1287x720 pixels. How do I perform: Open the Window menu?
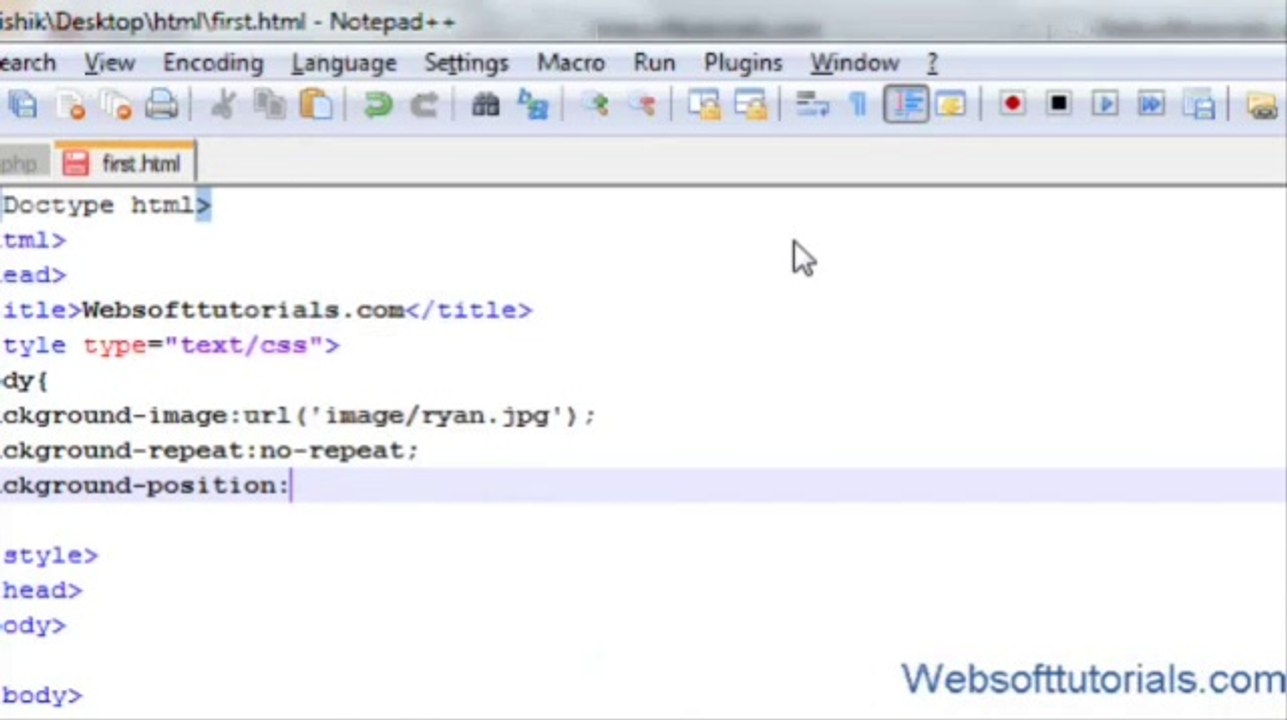click(x=854, y=63)
